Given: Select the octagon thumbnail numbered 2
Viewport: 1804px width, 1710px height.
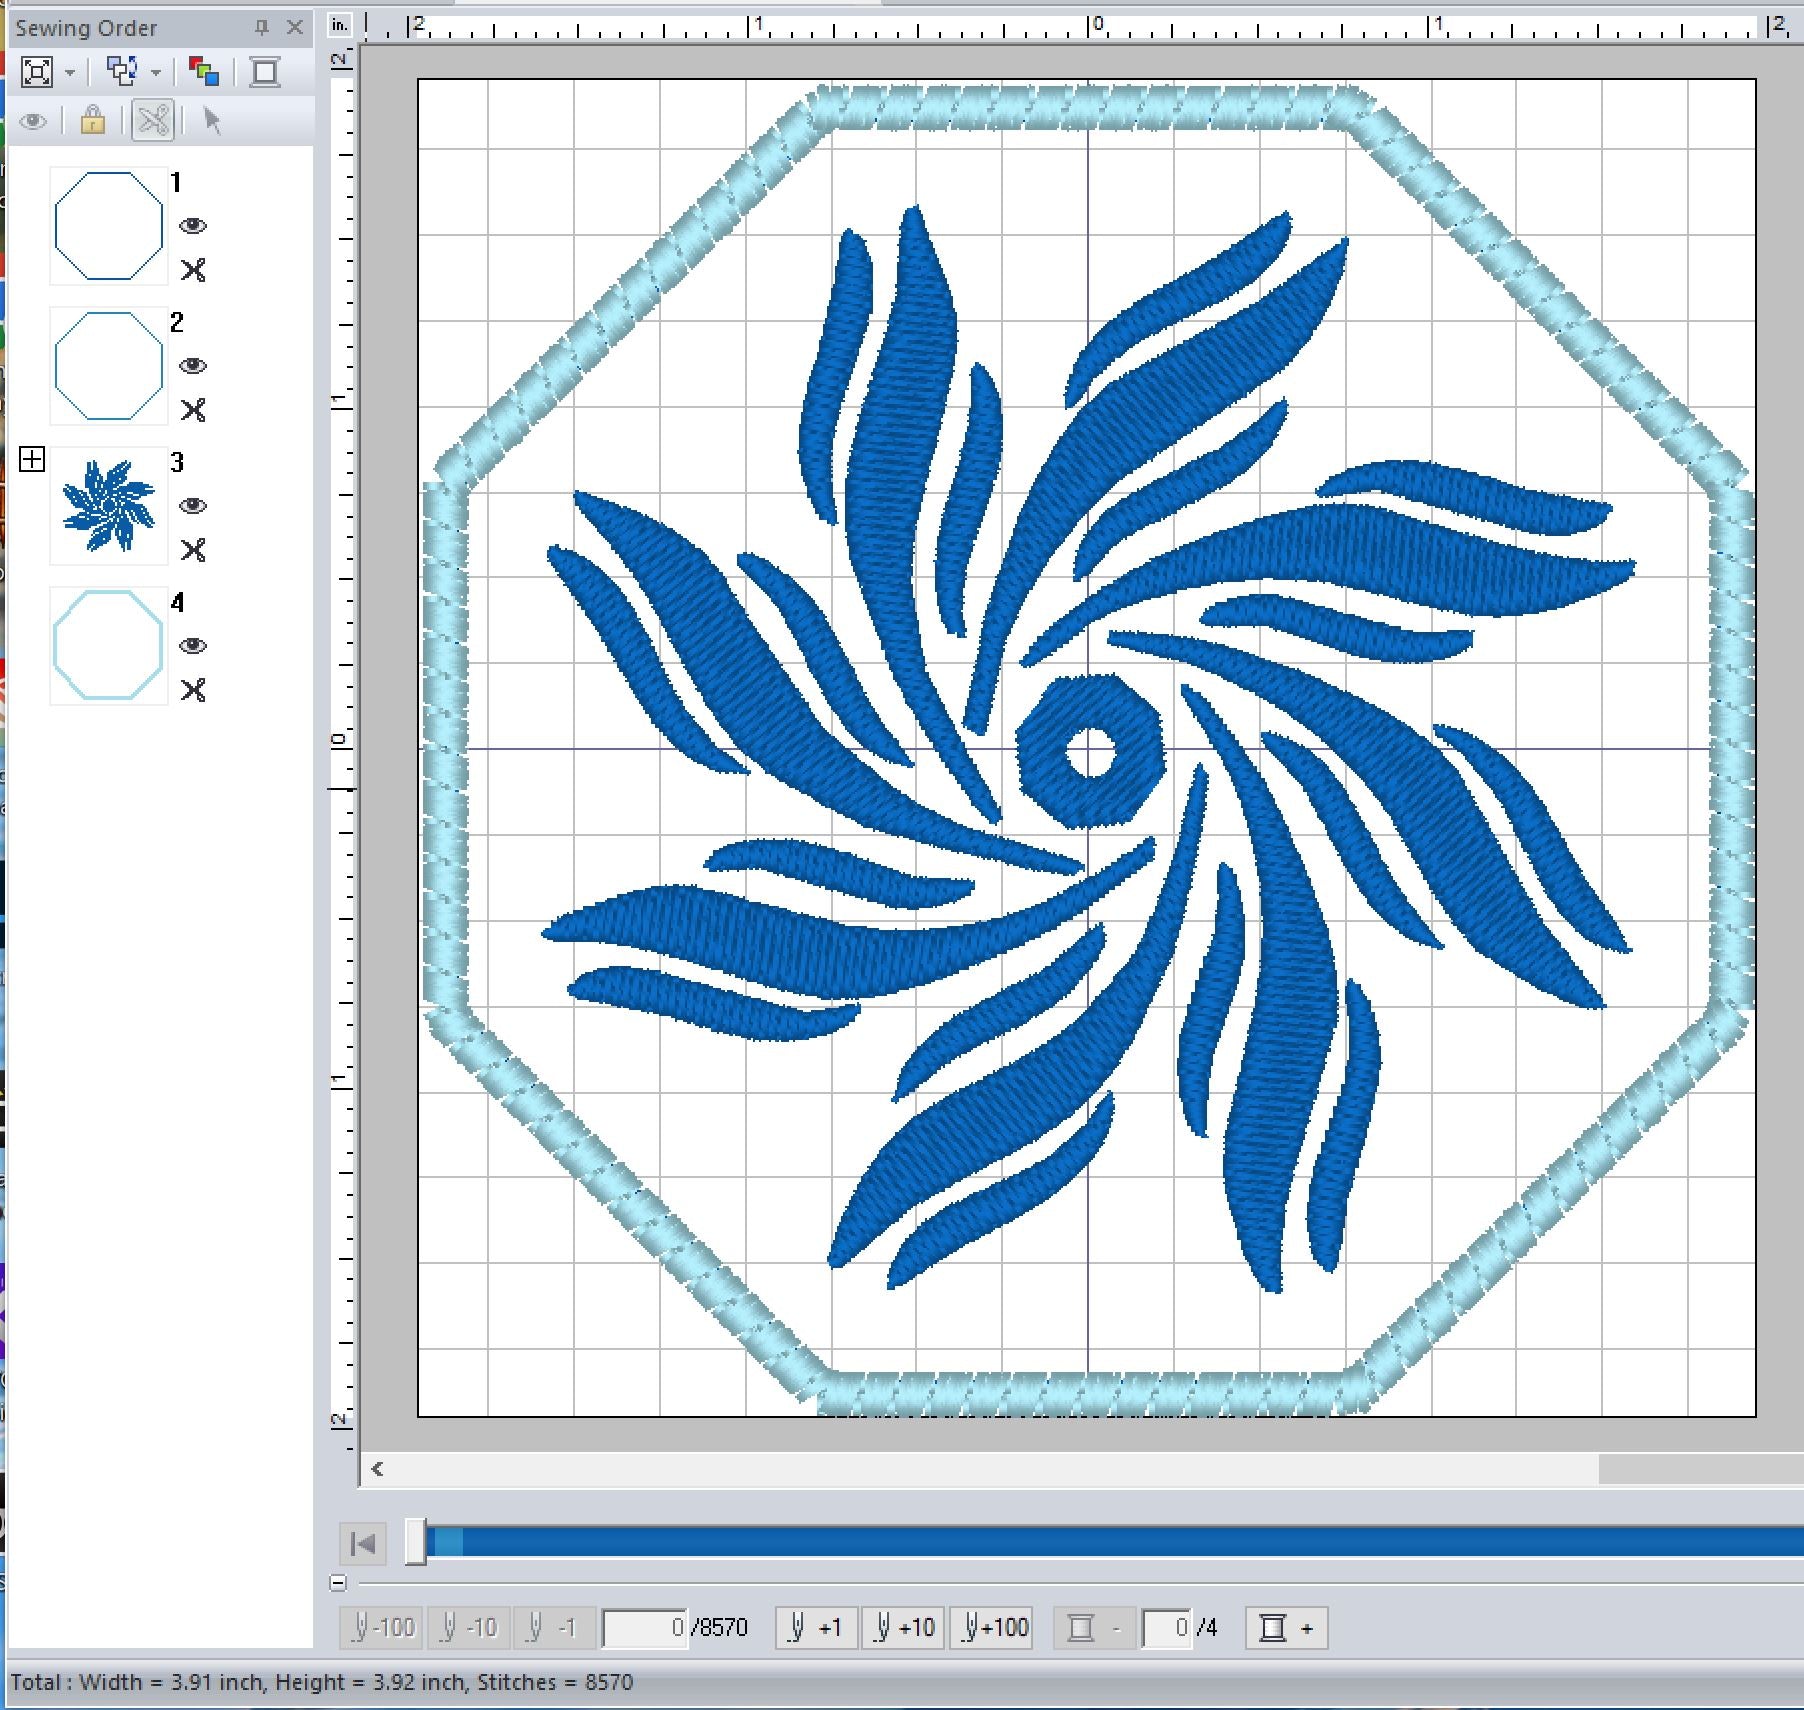Looking at the screenshot, I should click(108, 366).
